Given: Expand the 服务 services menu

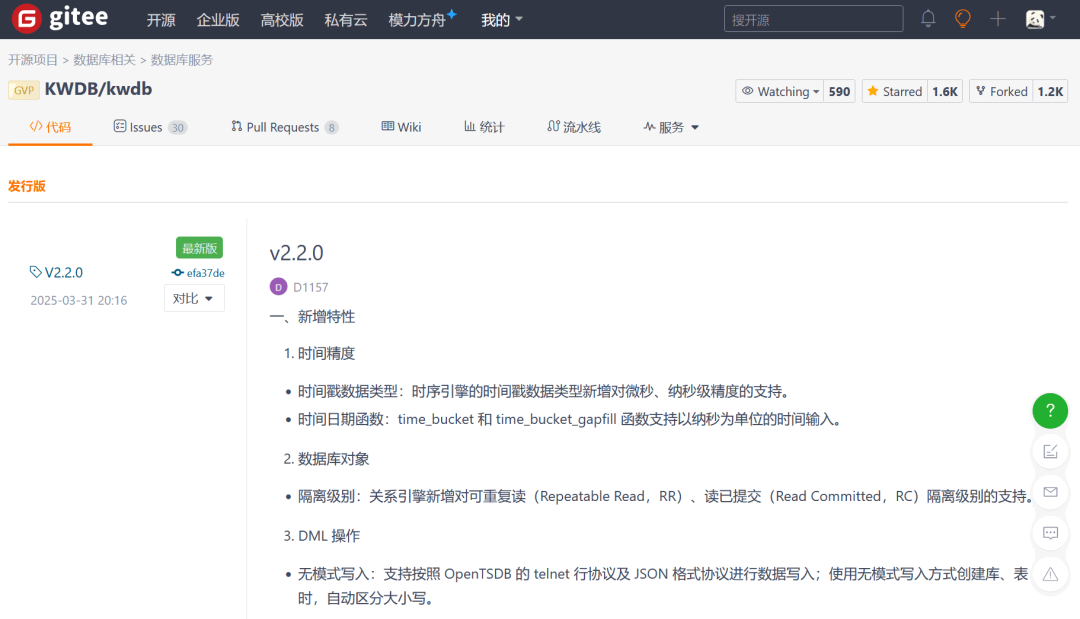Looking at the screenshot, I should tap(671, 127).
